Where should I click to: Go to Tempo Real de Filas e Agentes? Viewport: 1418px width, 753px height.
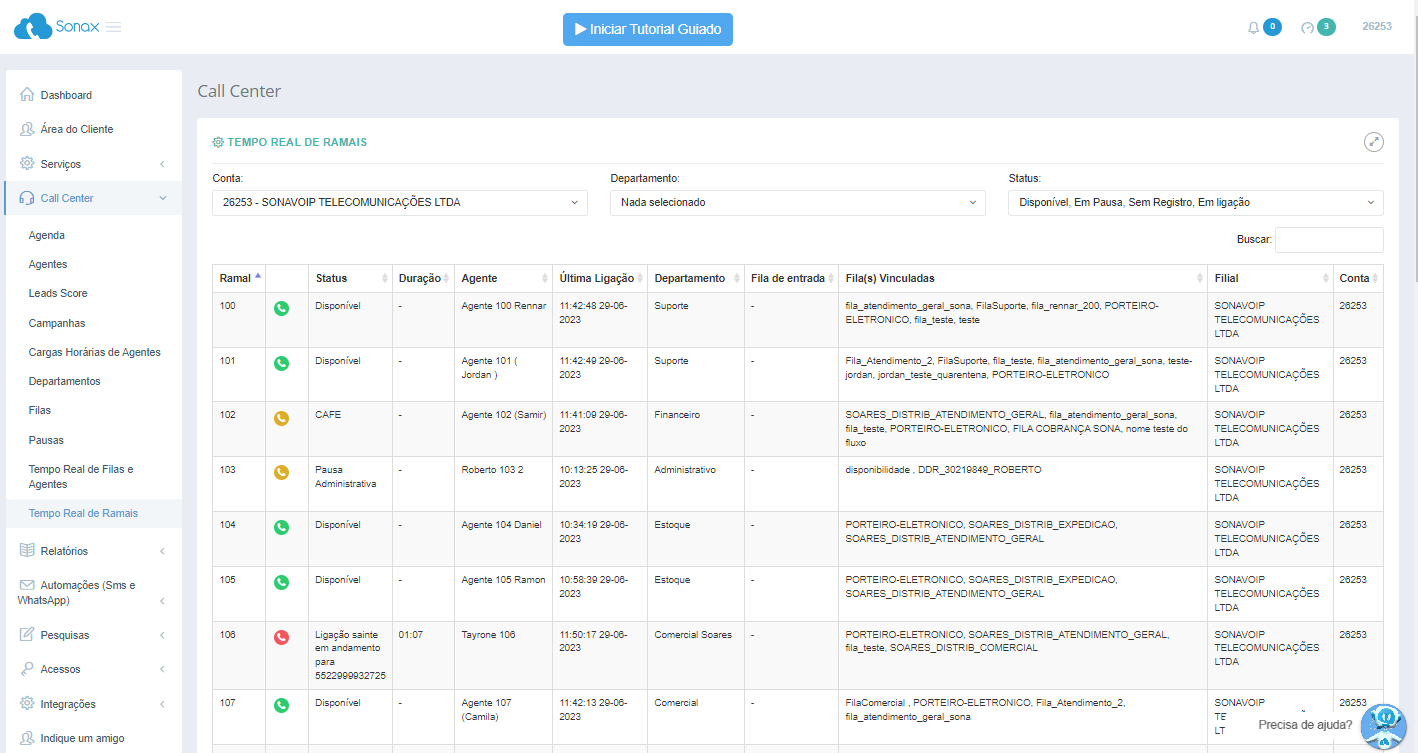tap(81, 476)
